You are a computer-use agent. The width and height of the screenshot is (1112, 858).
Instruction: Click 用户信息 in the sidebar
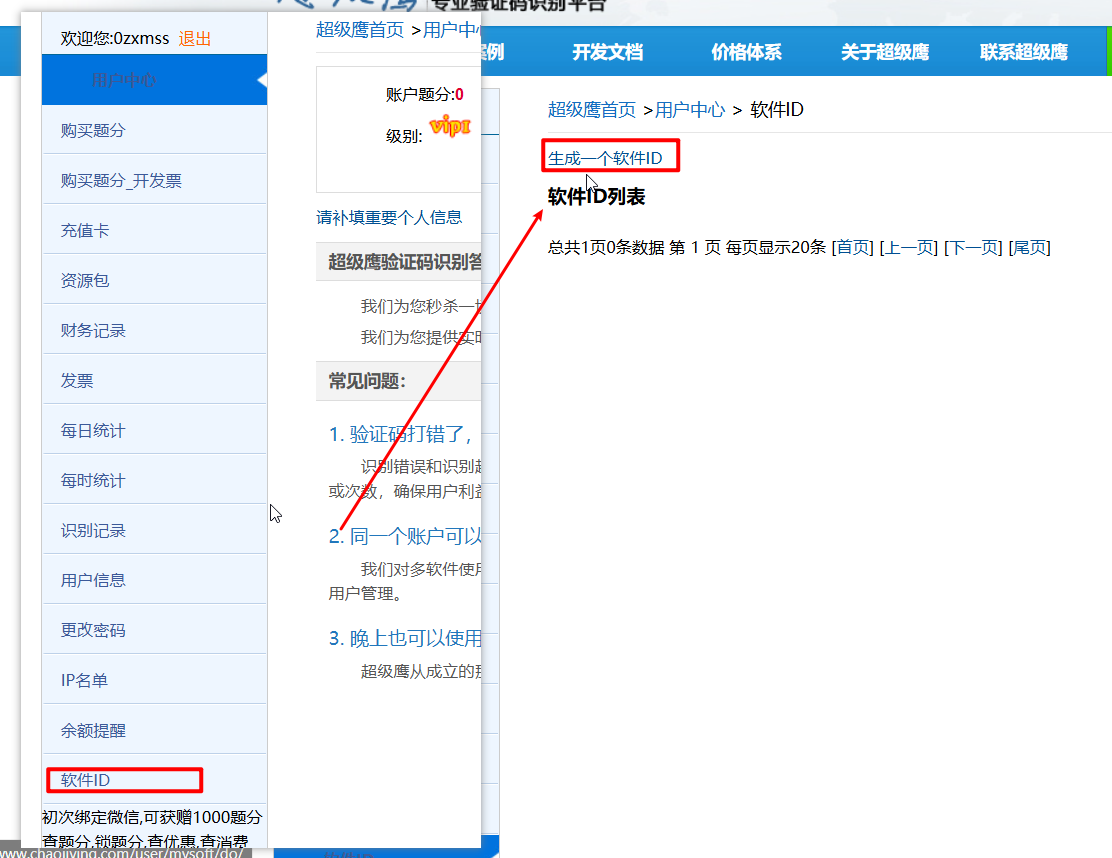tap(93, 581)
